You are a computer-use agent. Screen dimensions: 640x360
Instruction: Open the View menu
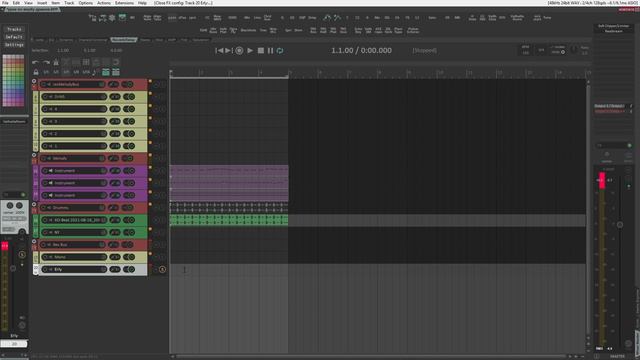pos(28,3)
